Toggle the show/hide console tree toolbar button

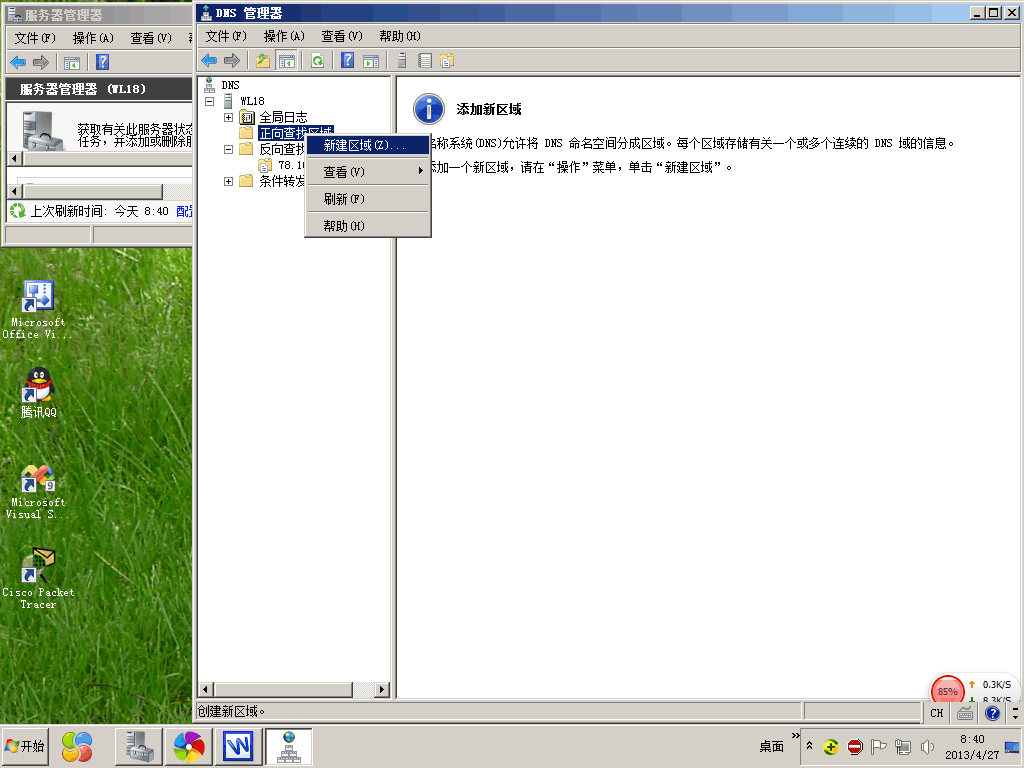[x=287, y=61]
